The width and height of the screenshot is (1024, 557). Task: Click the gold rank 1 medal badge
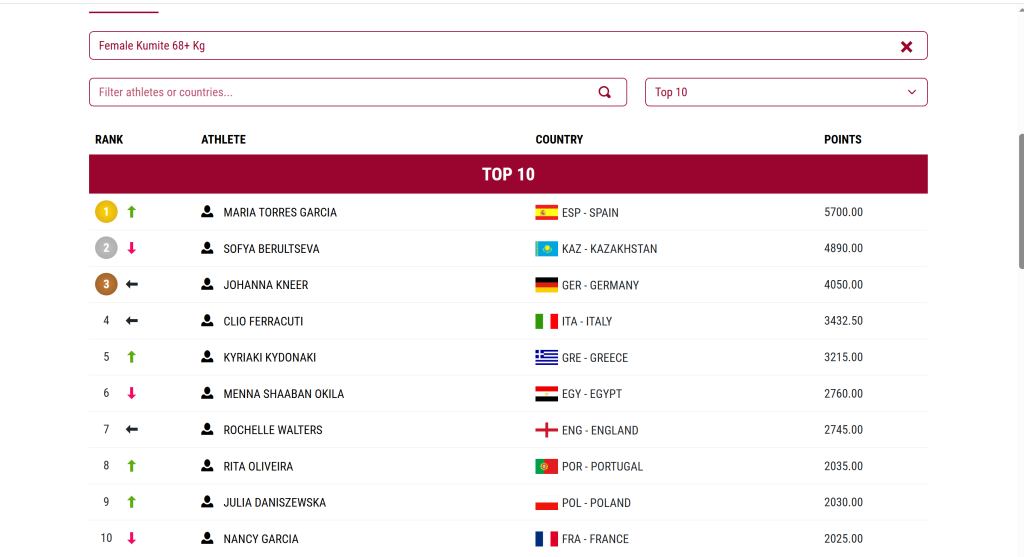pos(106,212)
